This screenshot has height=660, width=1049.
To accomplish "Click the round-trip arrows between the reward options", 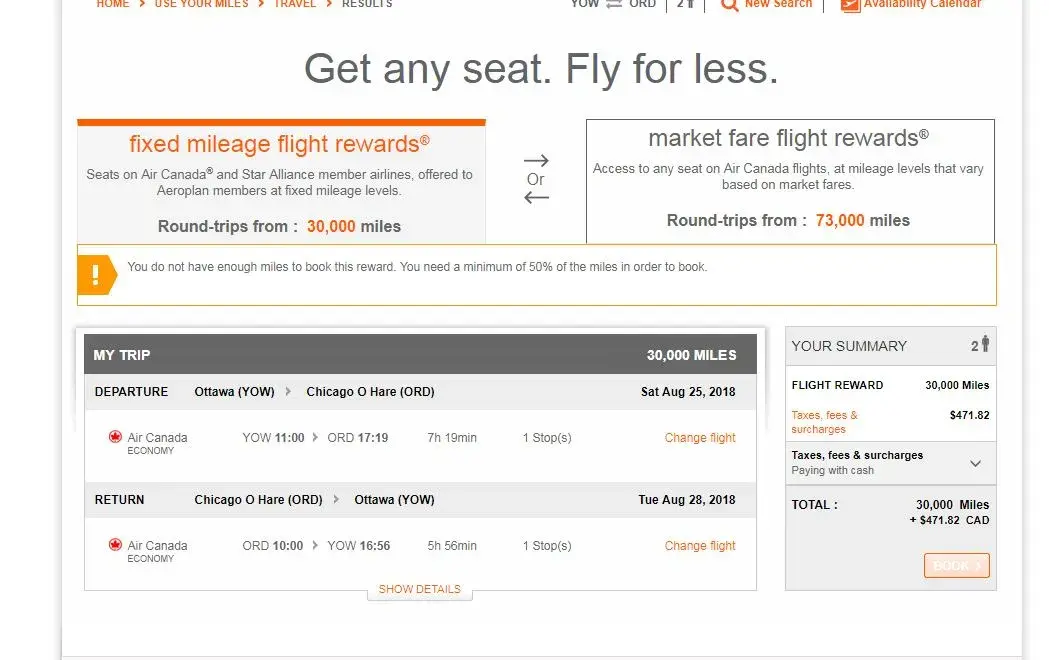I will [x=536, y=179].
